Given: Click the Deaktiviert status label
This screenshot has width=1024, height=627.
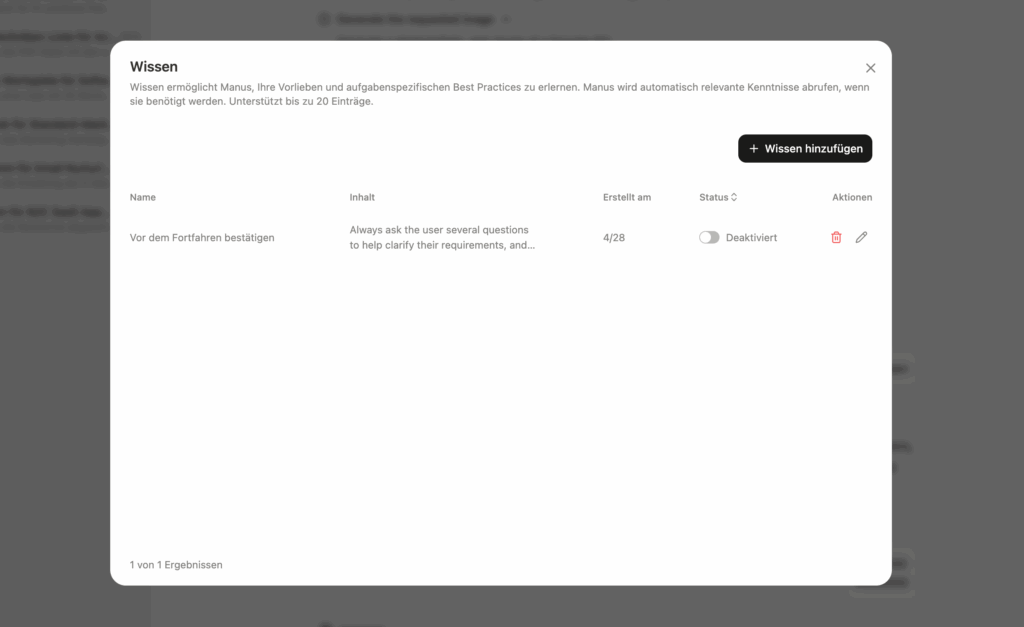Looking at the screenshot, I should (x=751, y=238).
